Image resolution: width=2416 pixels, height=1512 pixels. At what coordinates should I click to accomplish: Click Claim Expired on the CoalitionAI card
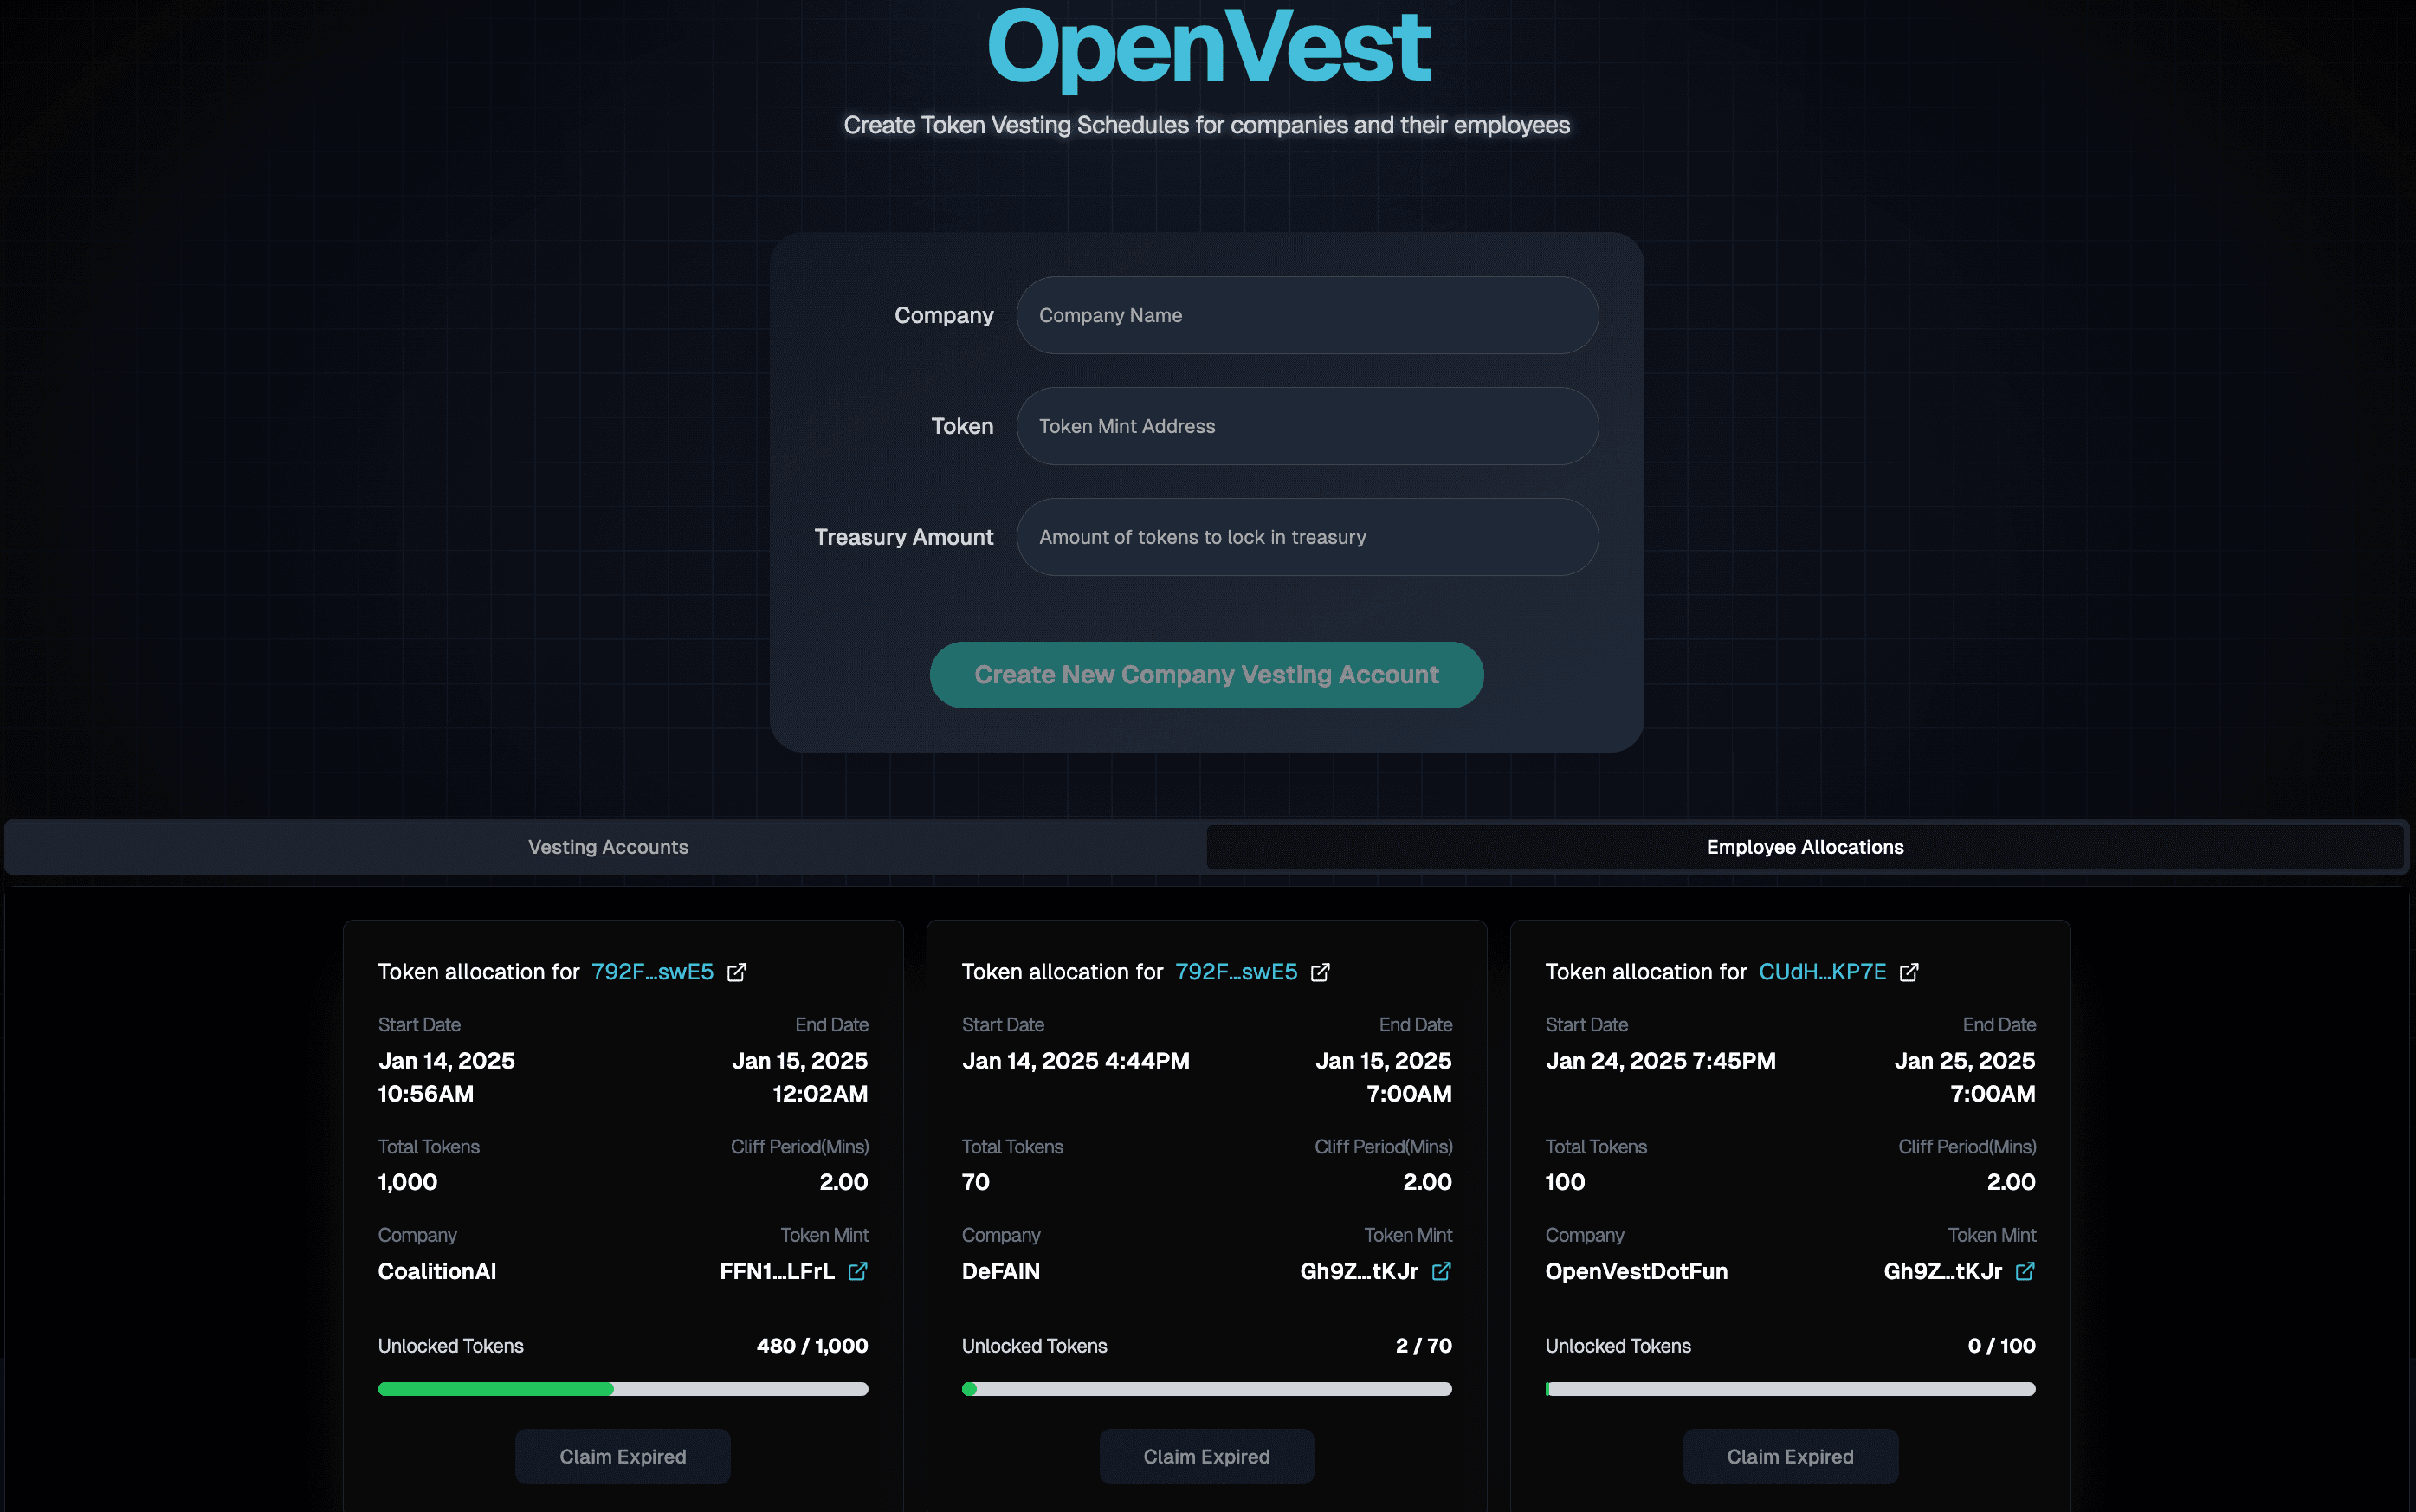622,1456
